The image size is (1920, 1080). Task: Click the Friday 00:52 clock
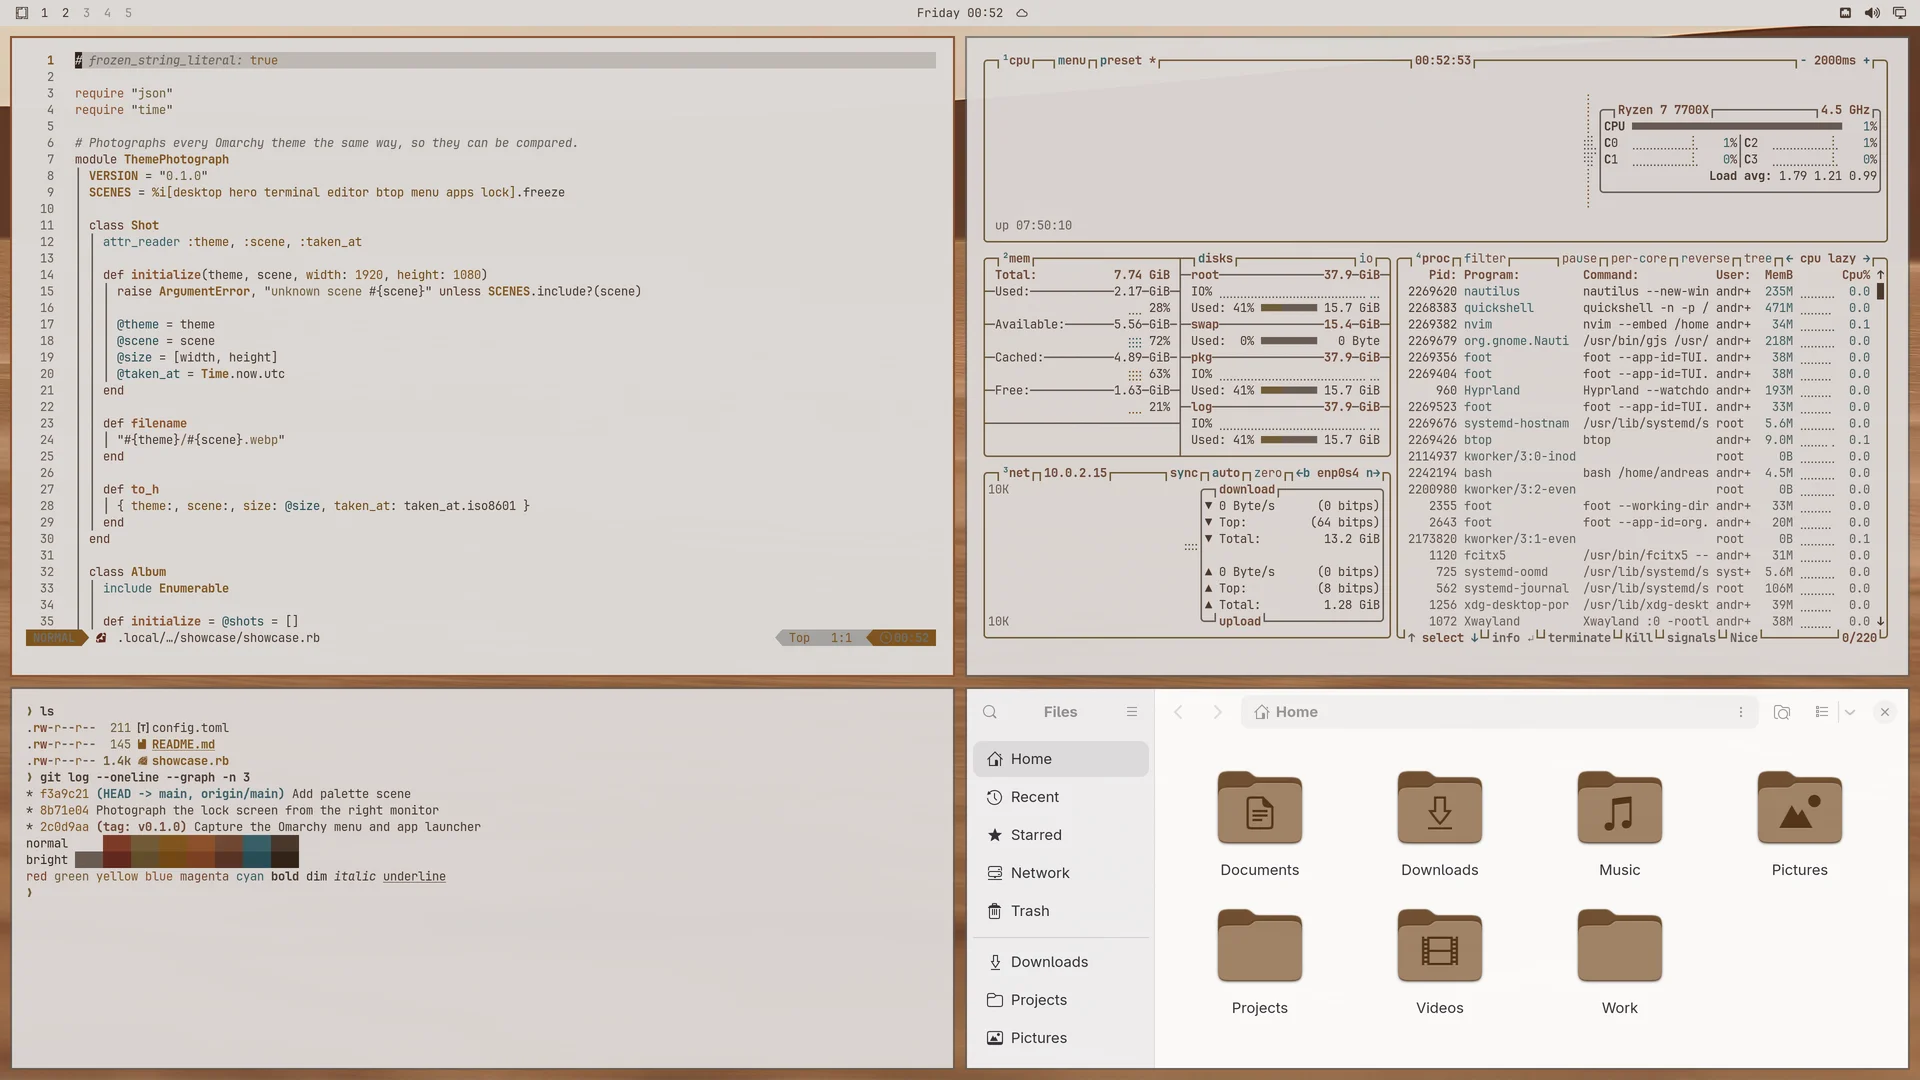(x=959, y=13)
